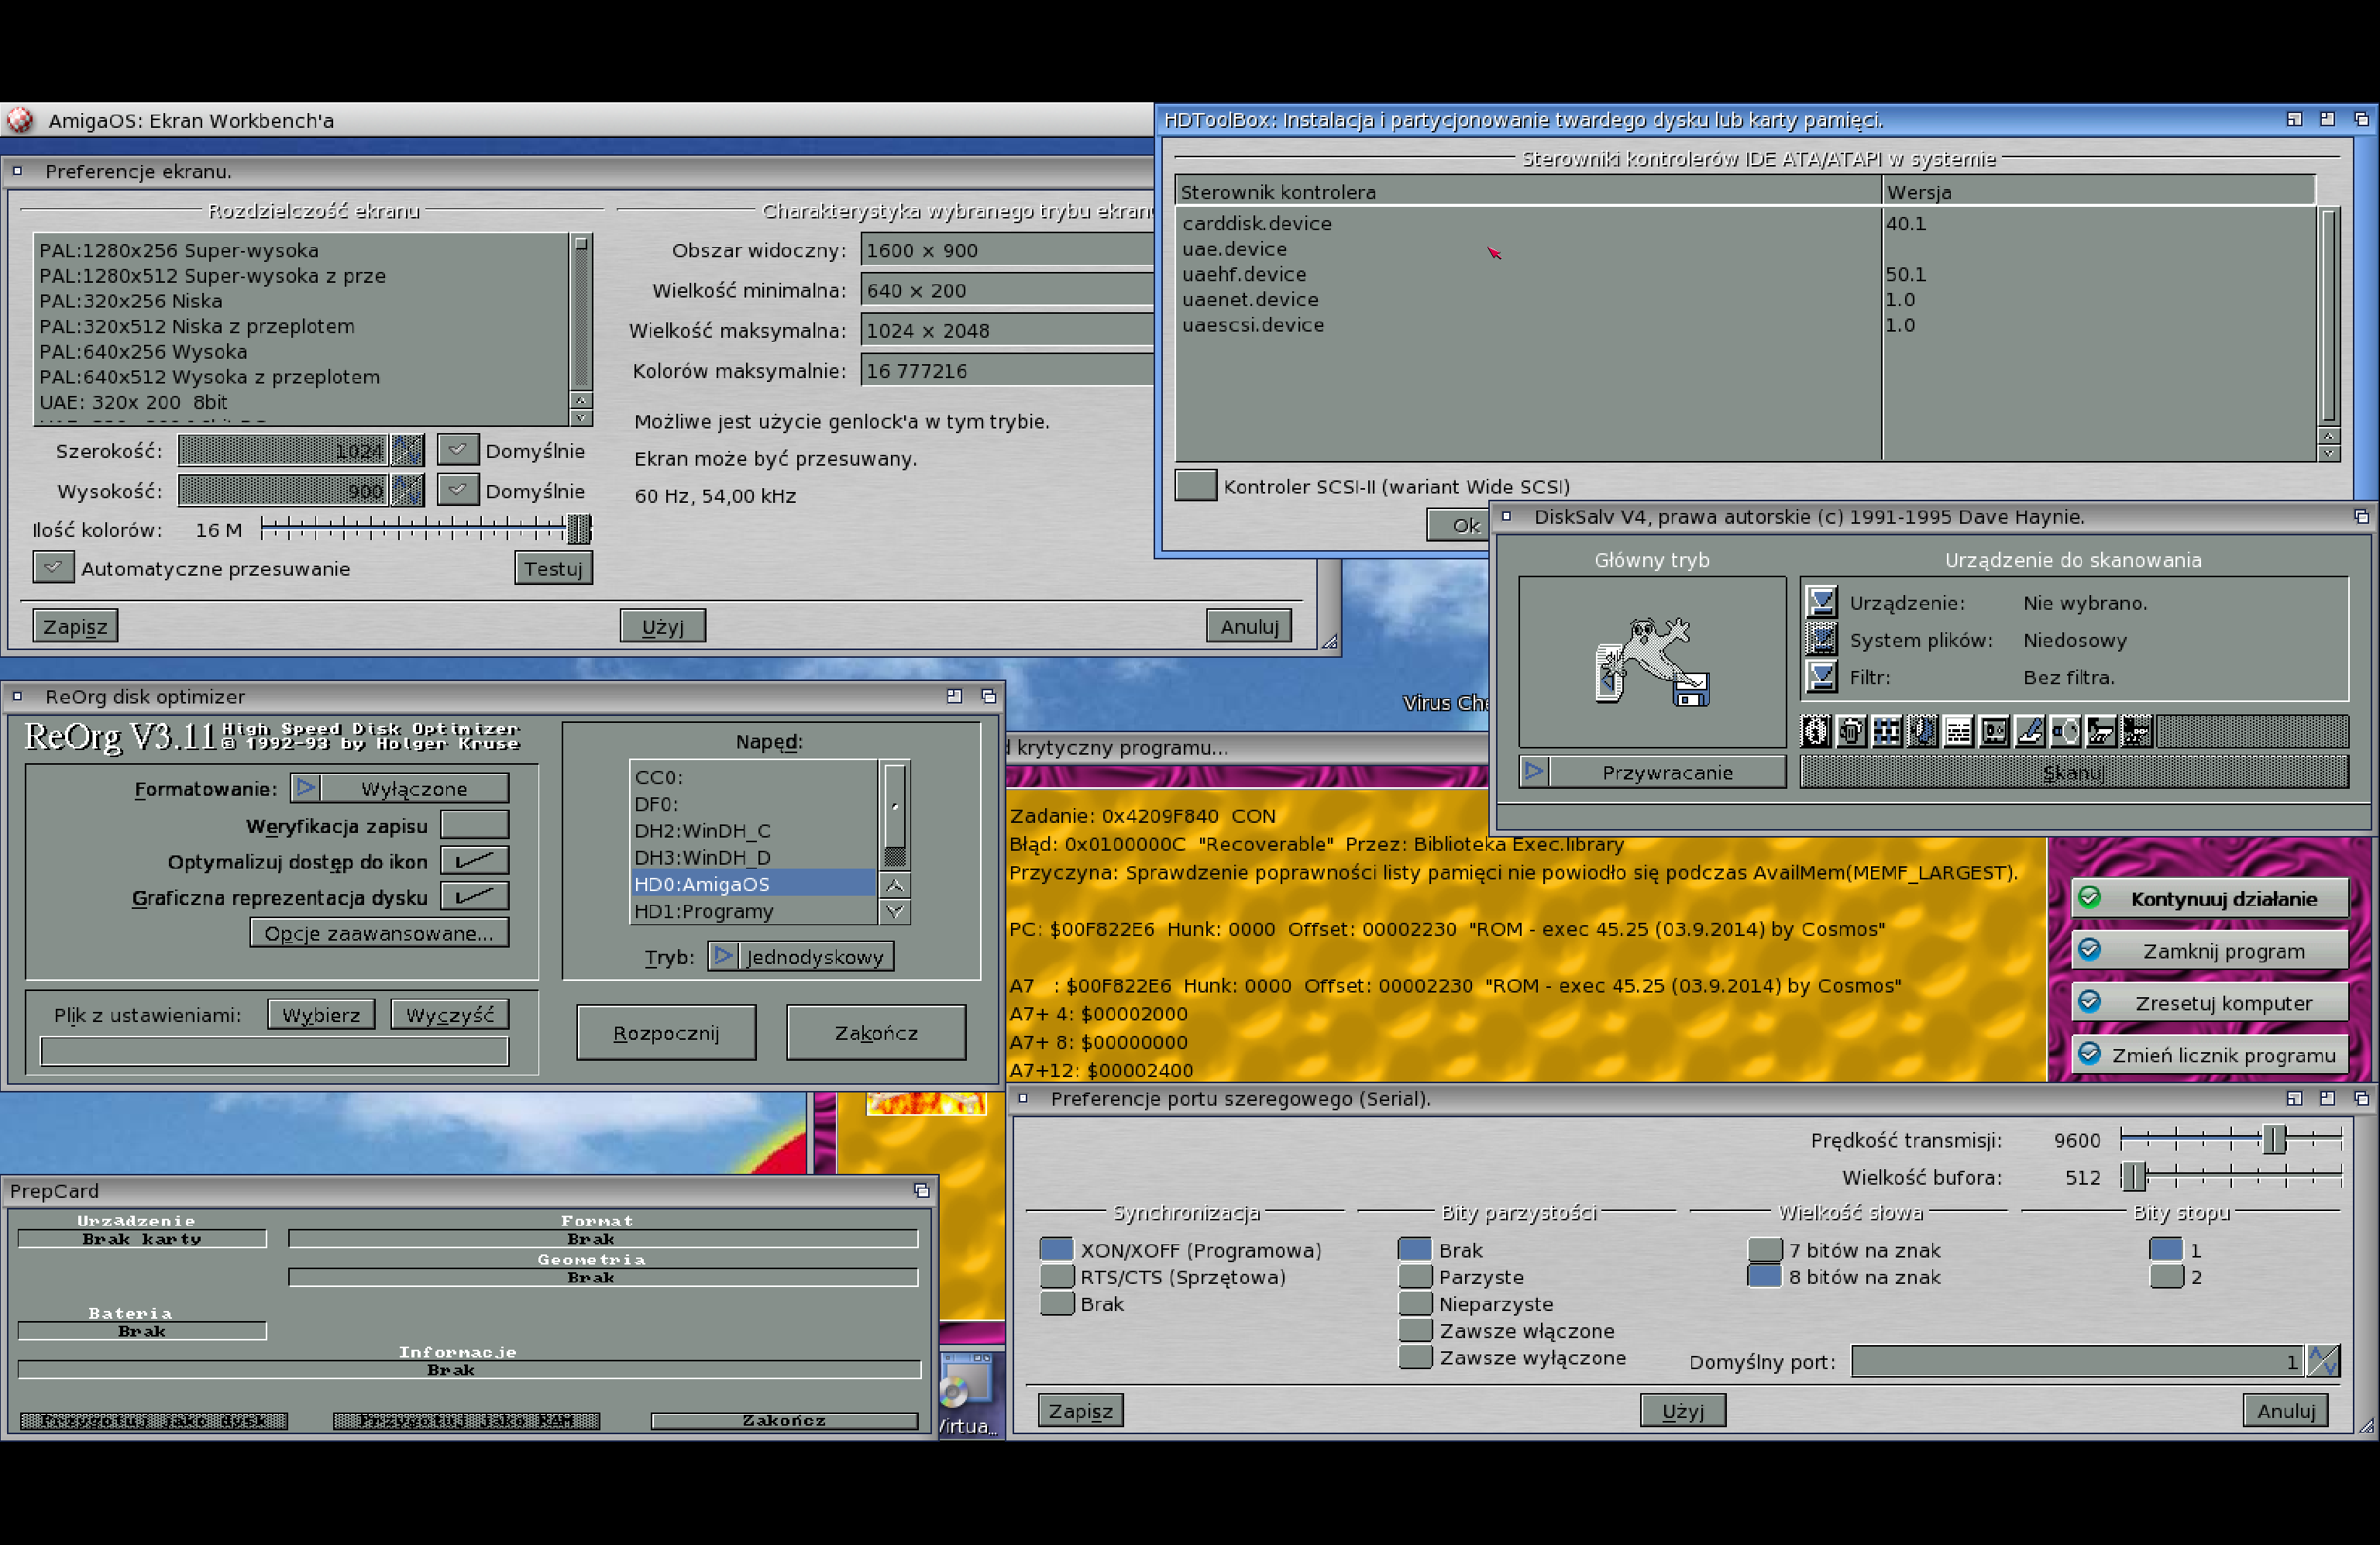The image size is (2380, 1545).
Task: Select 2 stop bits option
Action: [x=2166, y=1277]
